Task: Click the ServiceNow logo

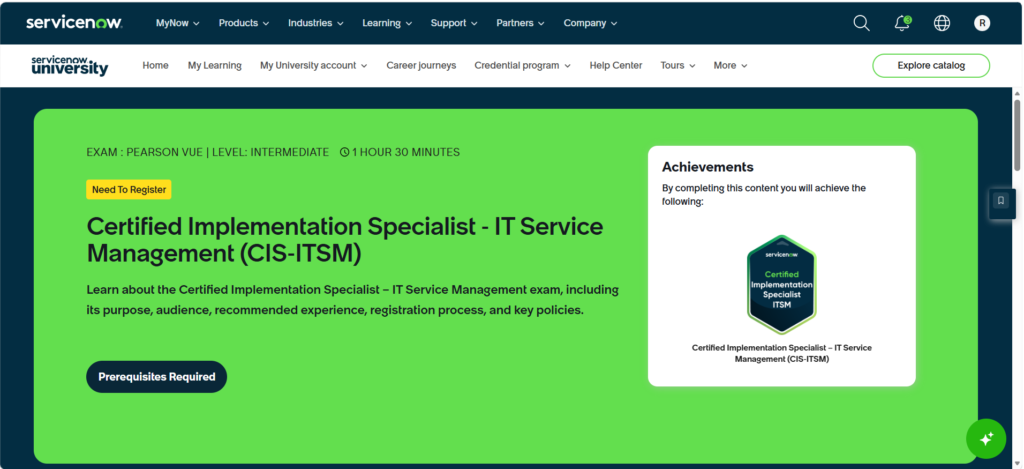Action: point(74,23)
